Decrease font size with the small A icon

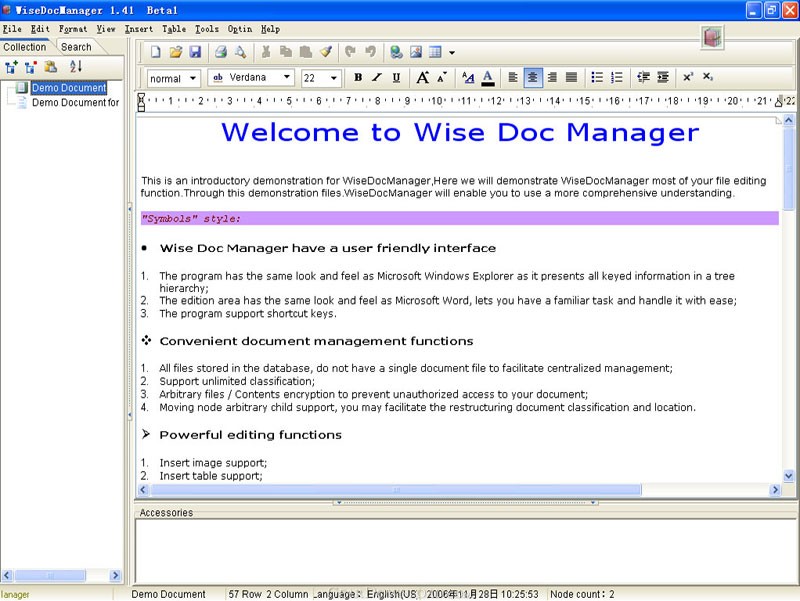(x=442, y=77)
